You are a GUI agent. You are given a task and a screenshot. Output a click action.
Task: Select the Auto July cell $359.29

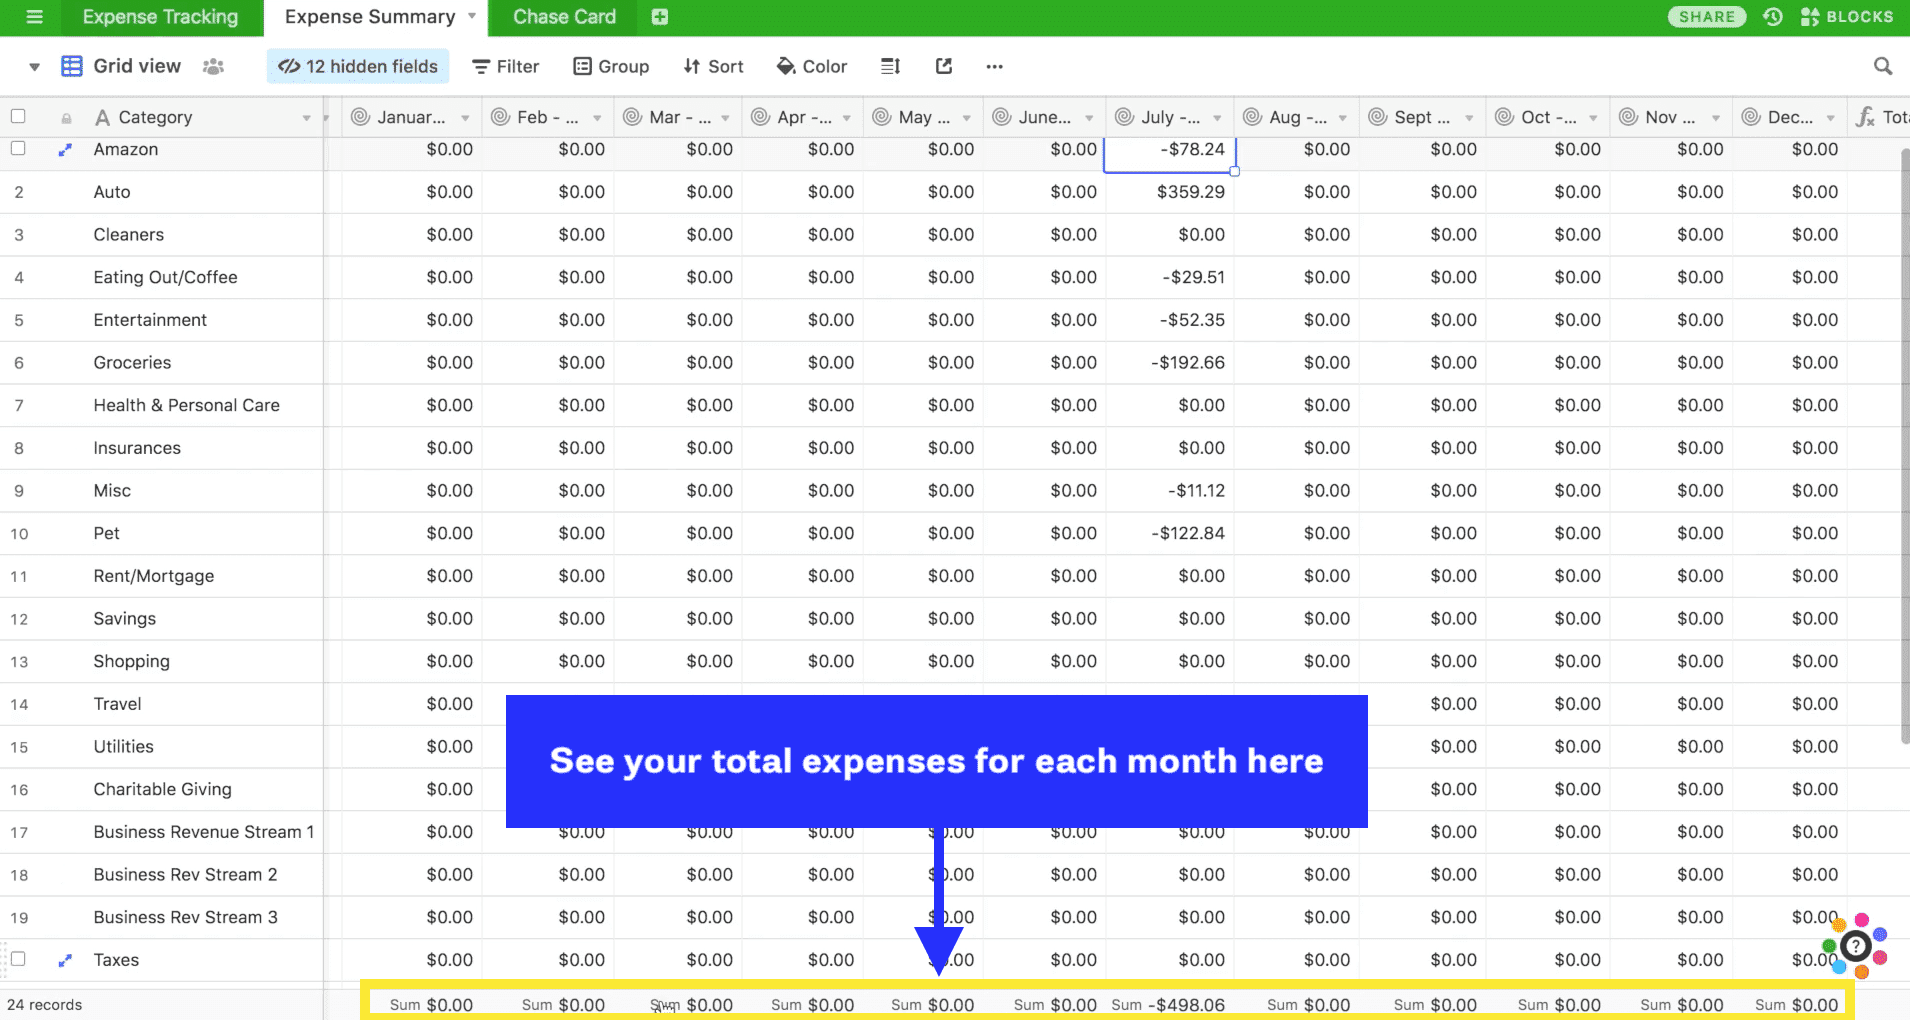click(1170, 192)
